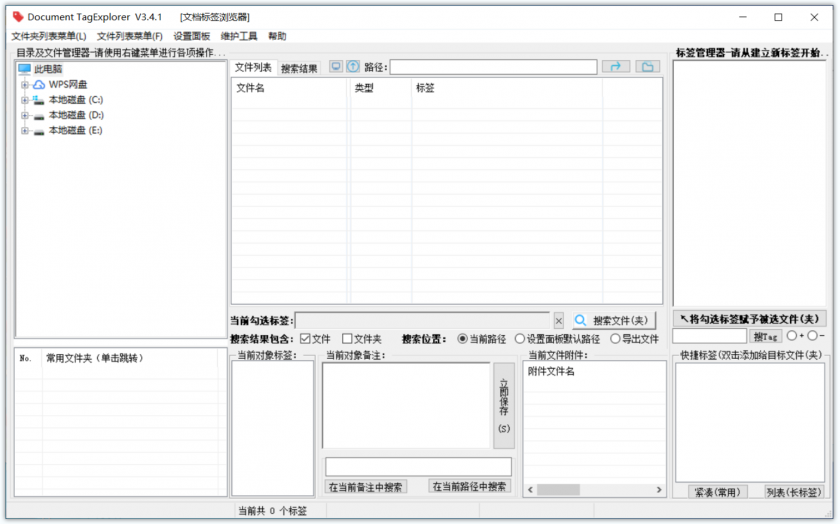
Task: Maximize the Document TagExplorer window
Action: 778,17
